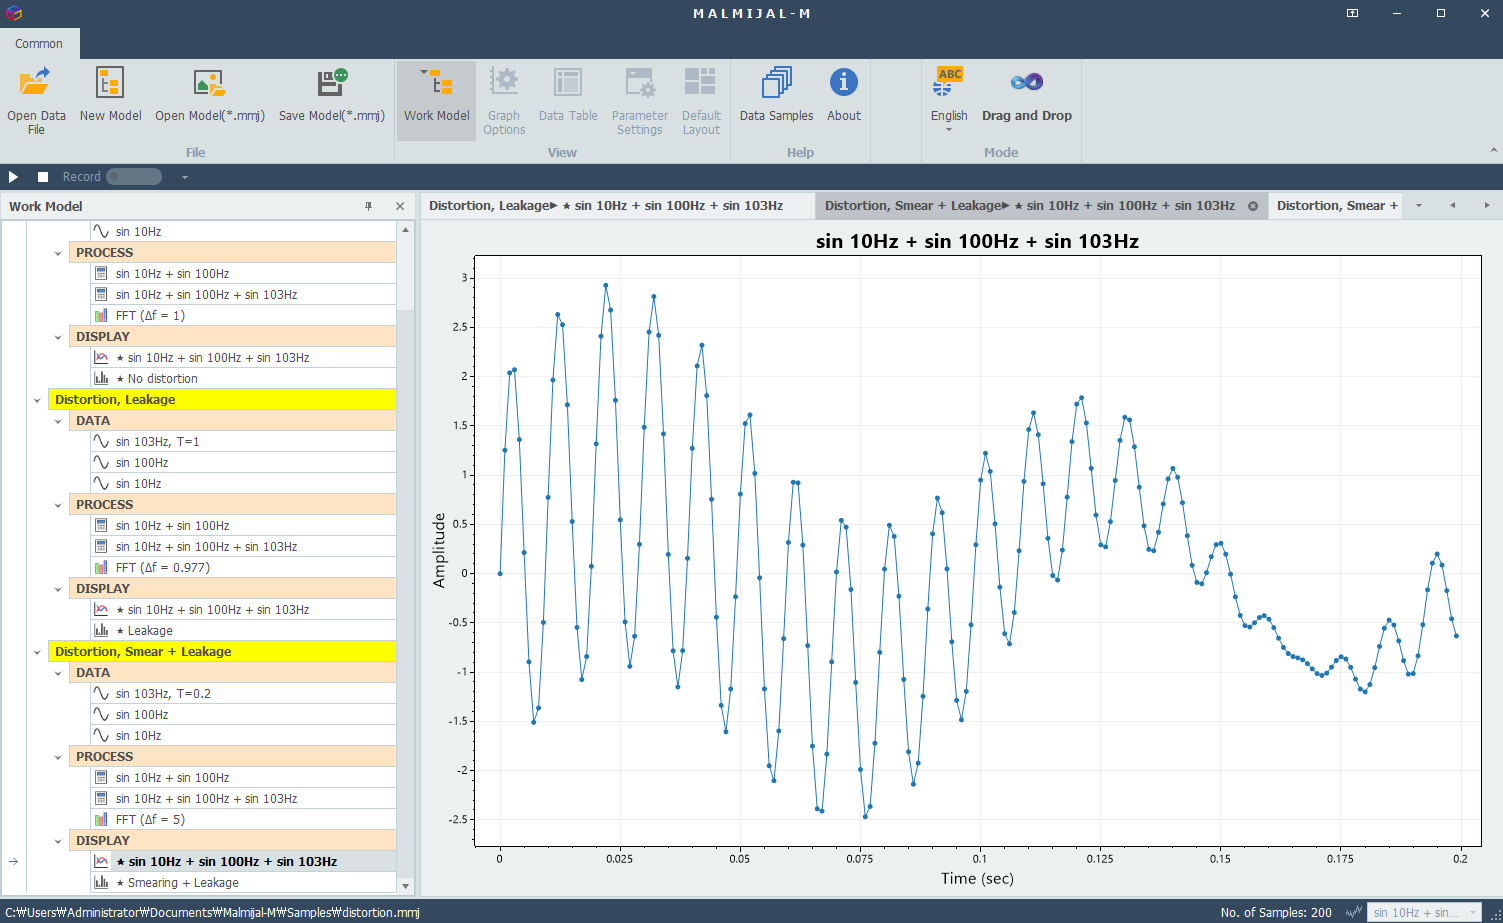Open the document tab list dropdown
This screenshot has height=923, width=1503.
[x=1418, y=205]
